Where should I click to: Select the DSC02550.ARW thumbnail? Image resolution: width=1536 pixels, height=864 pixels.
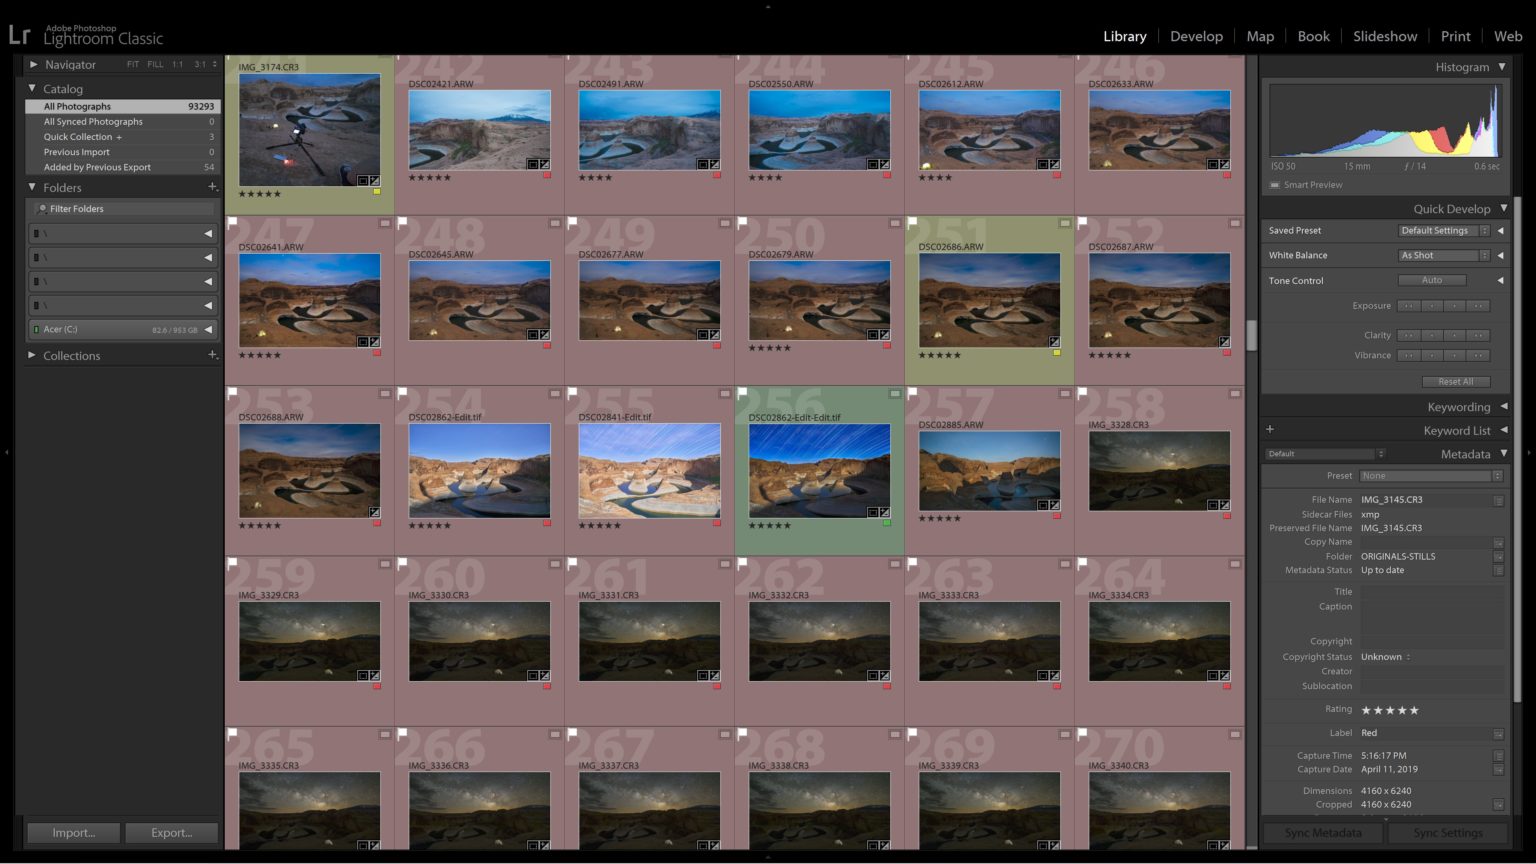click(818, 128)
